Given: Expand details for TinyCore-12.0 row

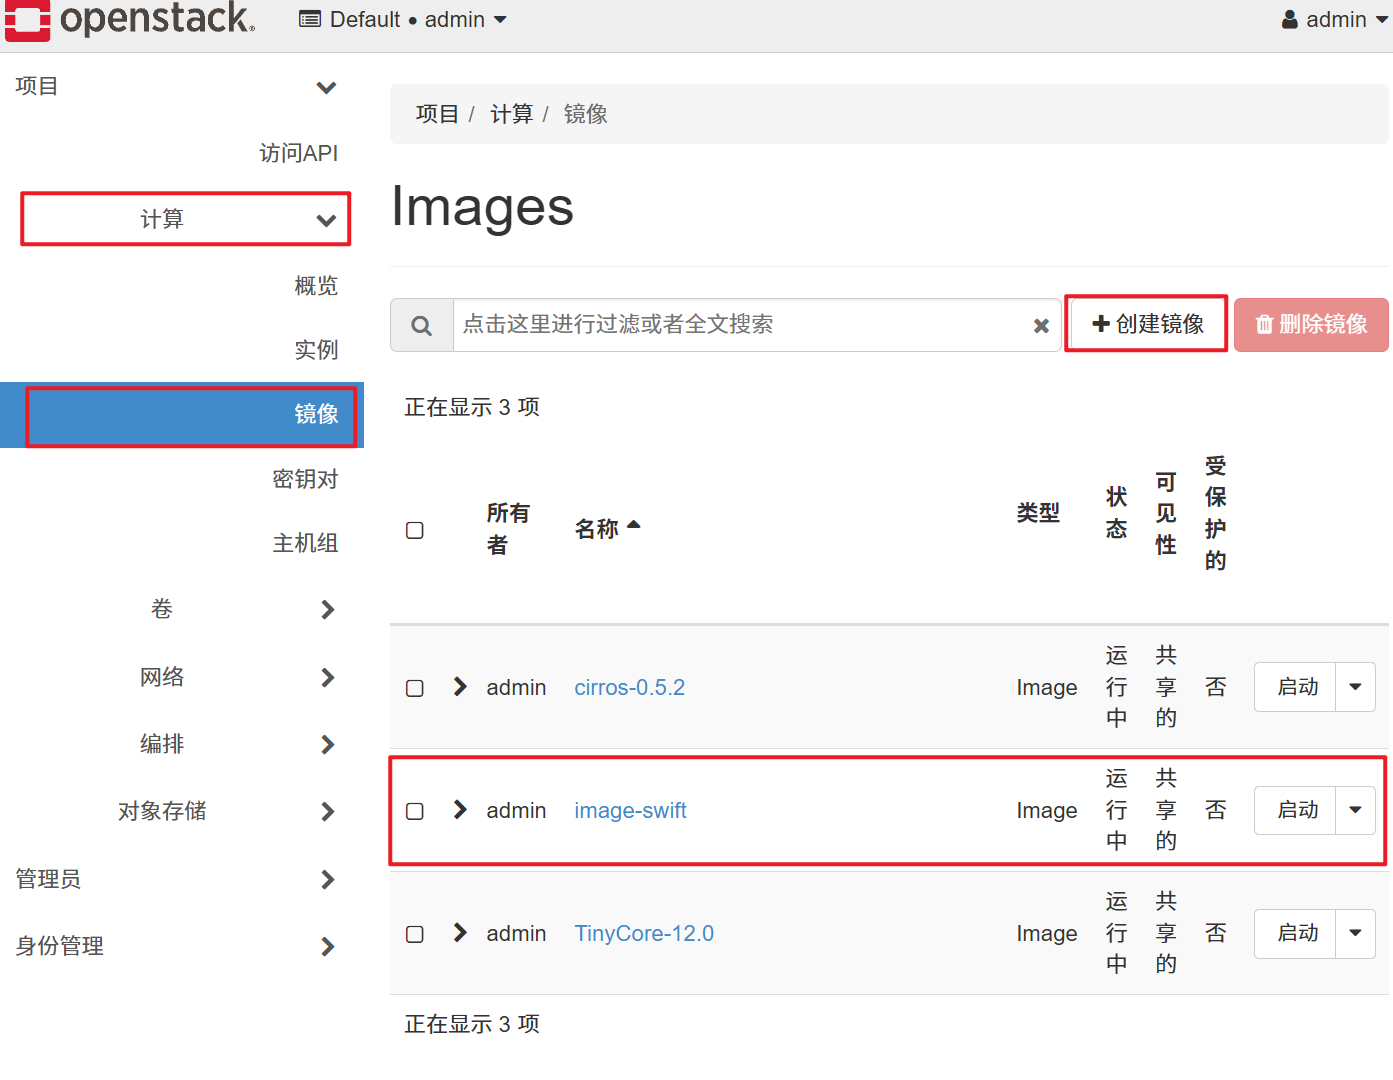Looking at the screenshot, I should [460, 933].
